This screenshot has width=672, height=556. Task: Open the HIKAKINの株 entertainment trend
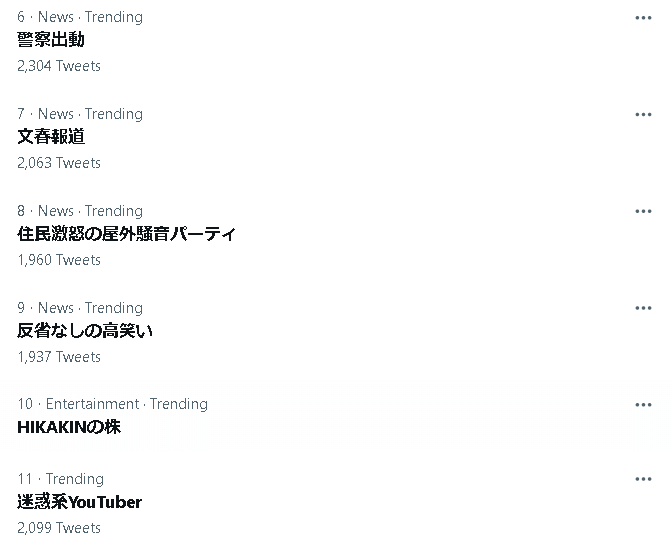tap(69, 427)
